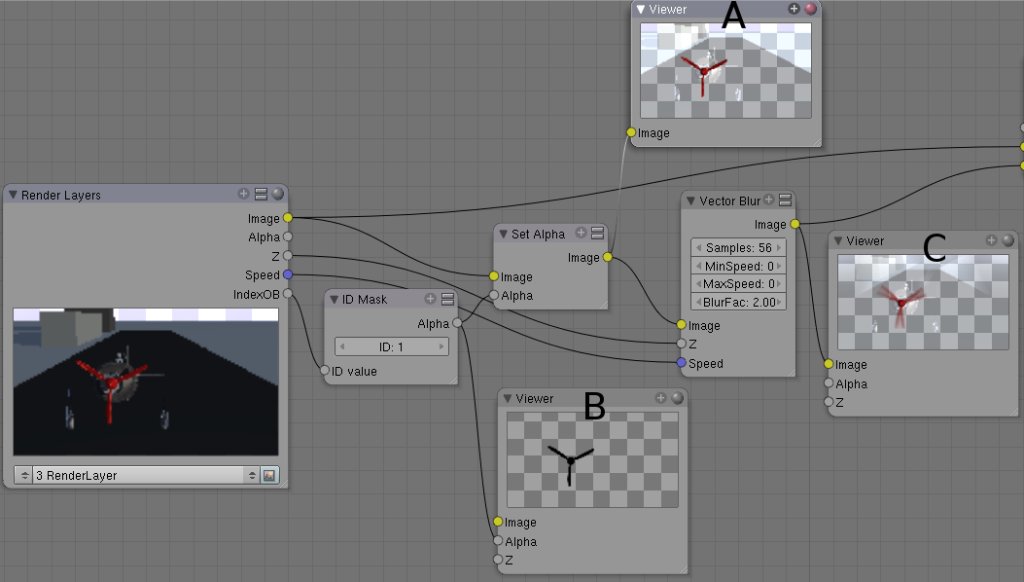Click plus icon on Viewer B header
This screenshot has width=1024, height=582.
pos(660,397)
